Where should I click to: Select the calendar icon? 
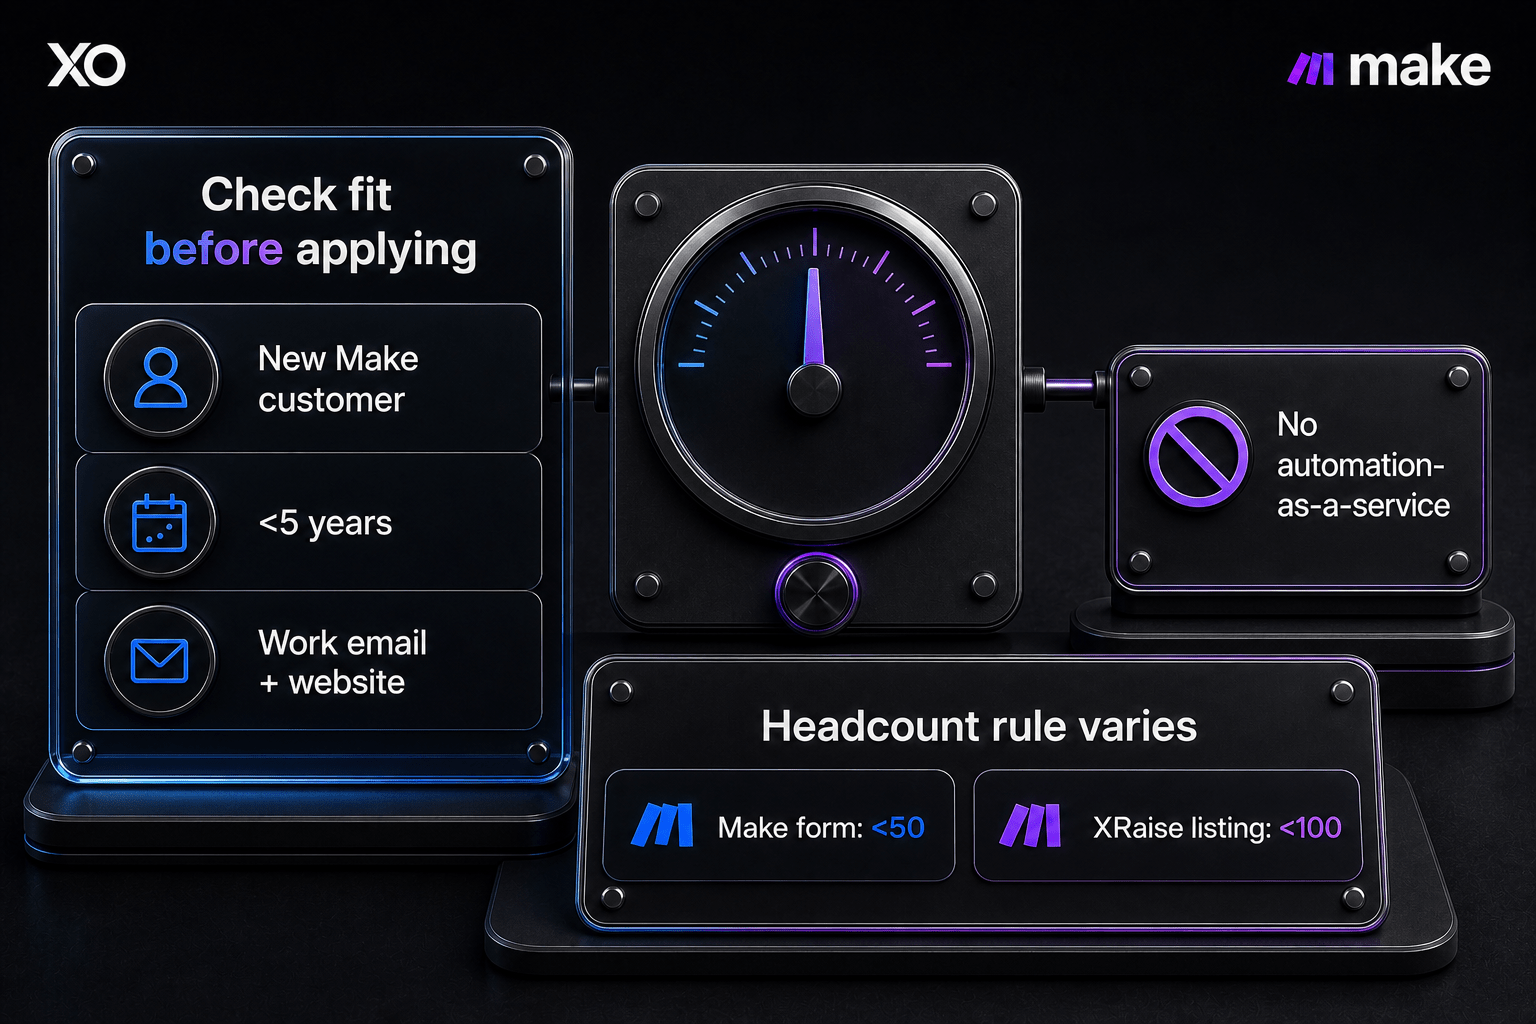[x=160, y=522]
